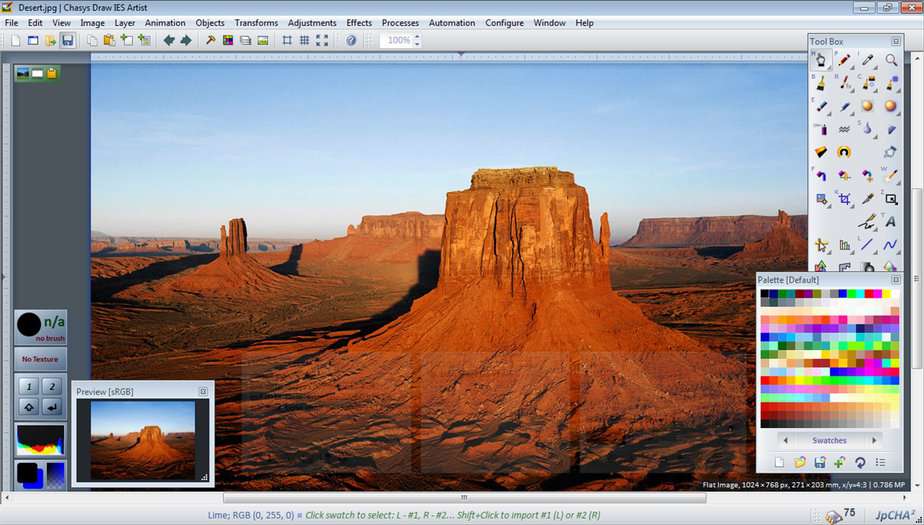The height and width of the screenshot is (525, 924).
Task: Reset palette using circular arrow icon
Action: (x=860, y=463)
